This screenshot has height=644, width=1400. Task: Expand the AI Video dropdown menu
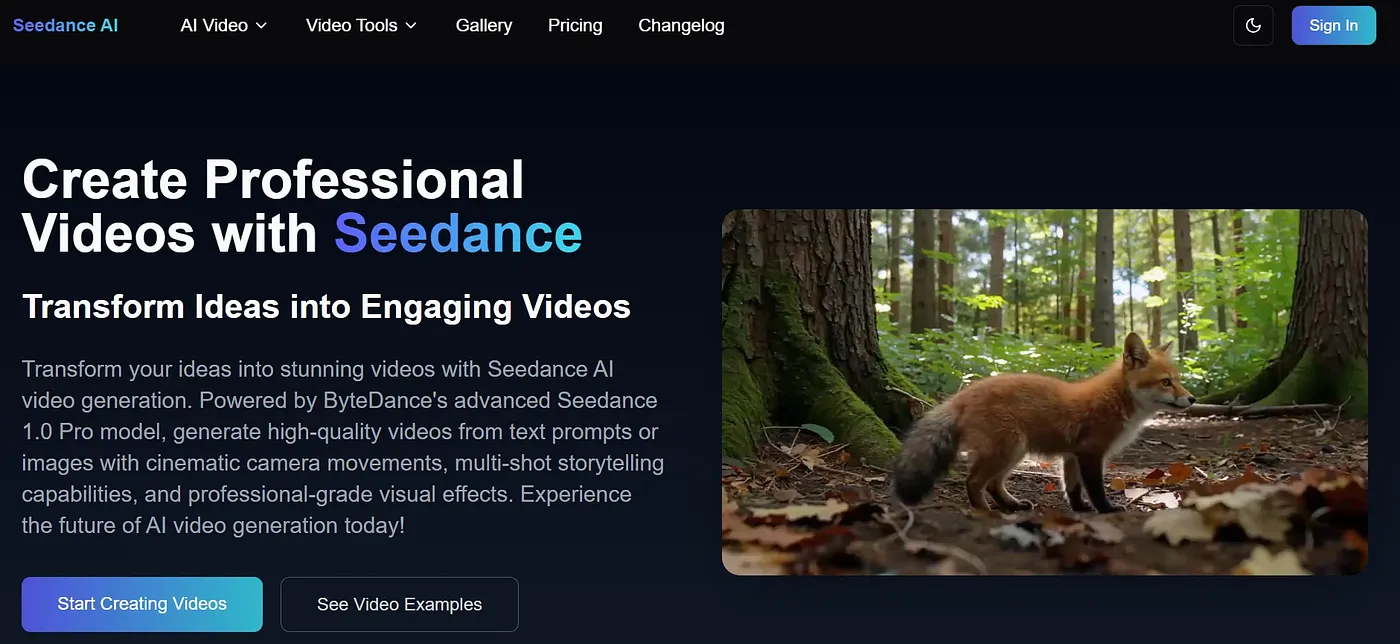pyautogui.click(x=224, y=25)
